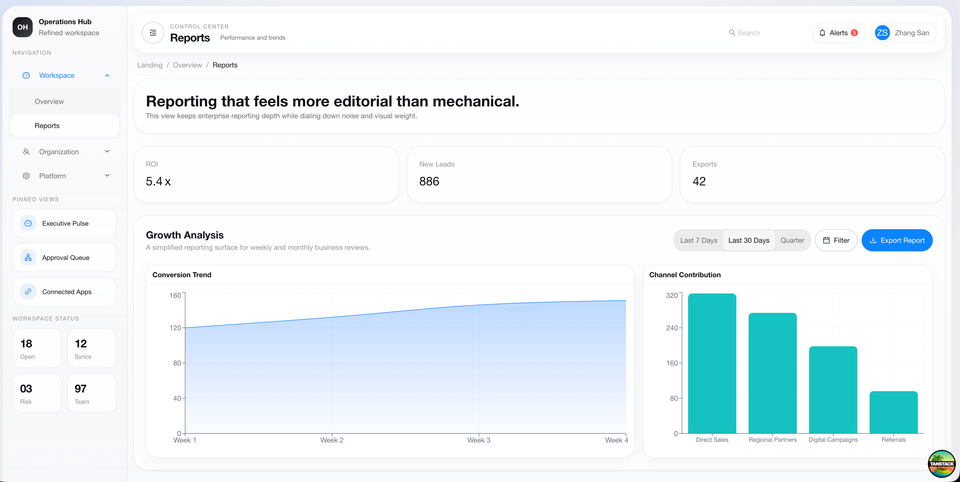Click the Filter button
The image size is (960, 482).
pos(836,240)
